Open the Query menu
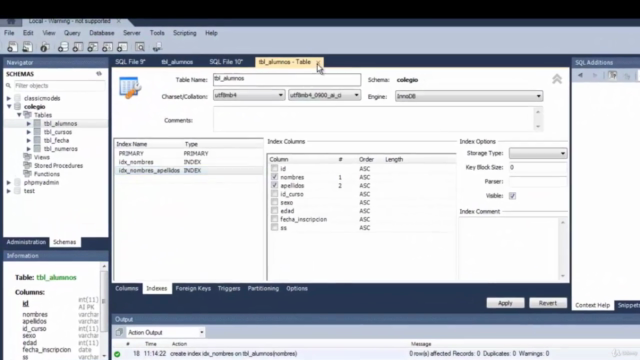This screenshot has height=360, width=640. pyautogui.click(x=72, y=33)
